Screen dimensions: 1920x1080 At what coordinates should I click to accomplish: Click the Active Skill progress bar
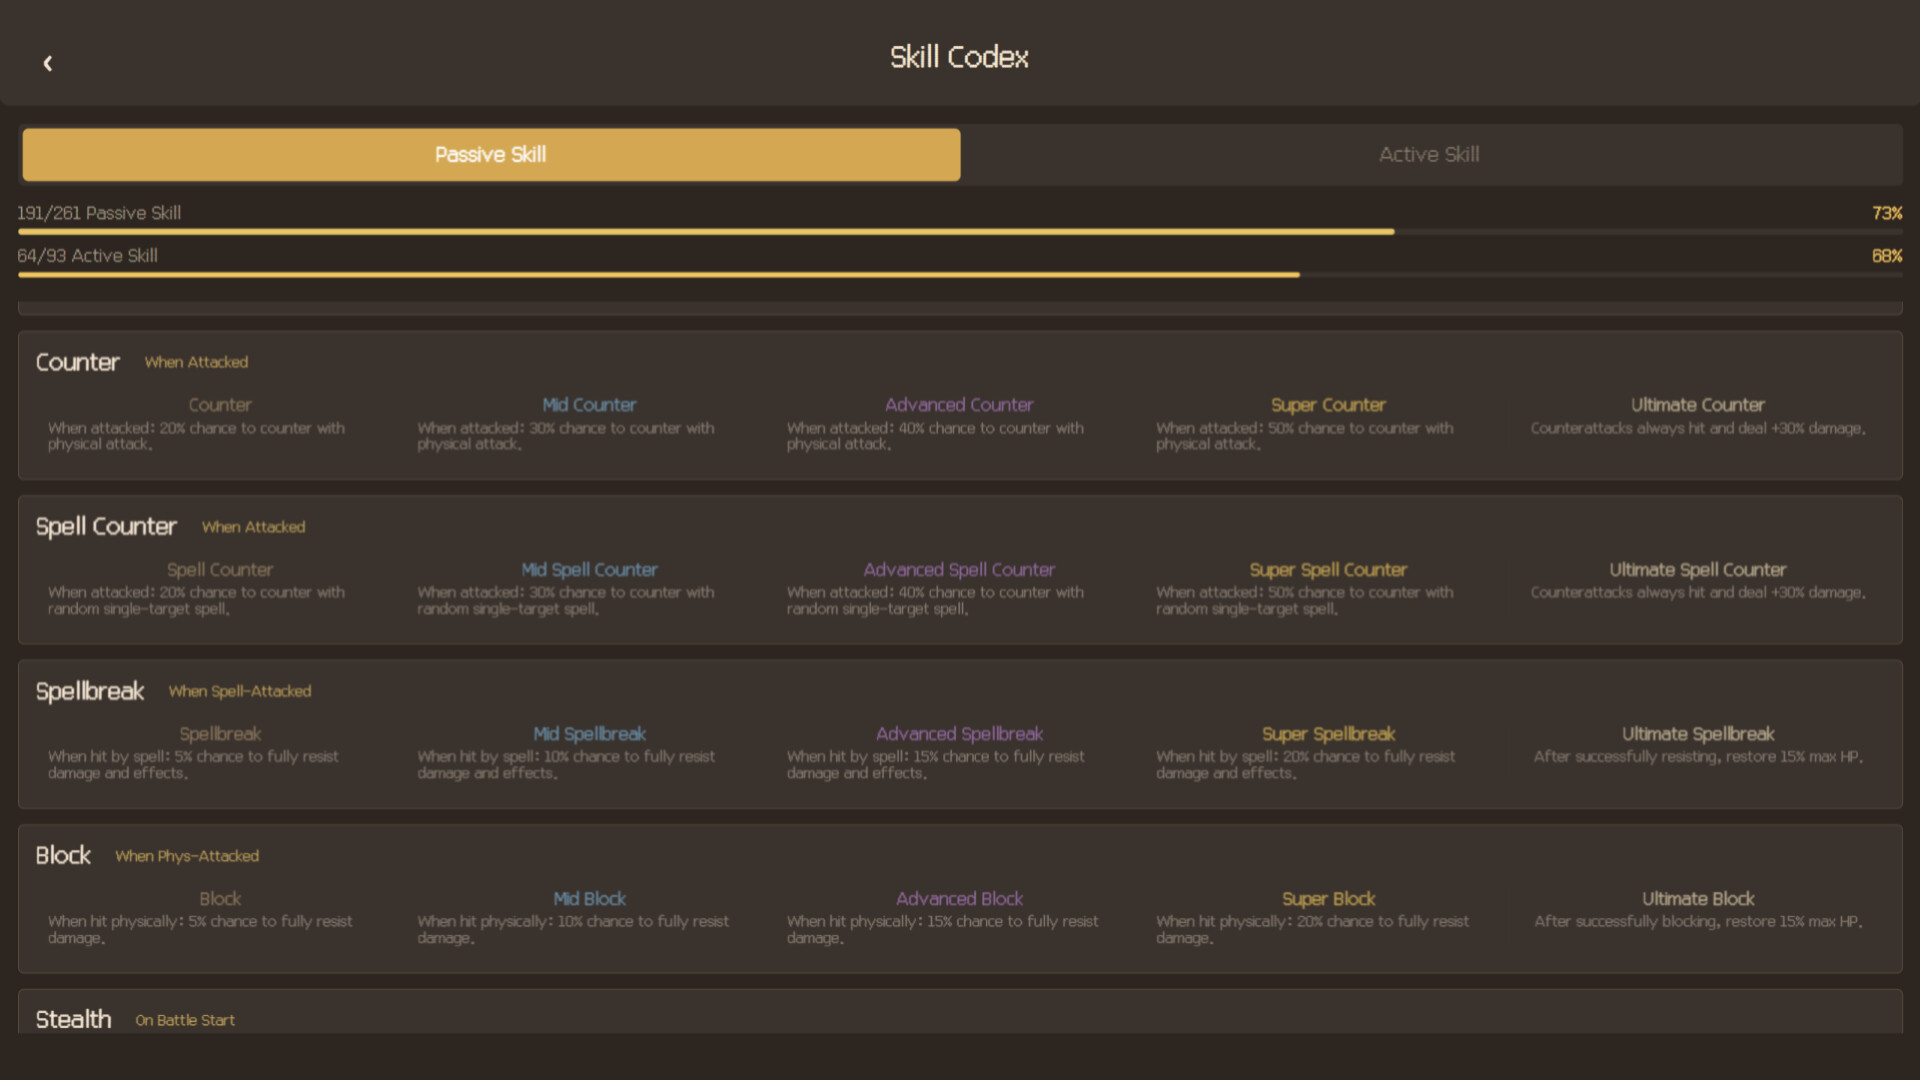pyautogui.click(x=960, y=275)
